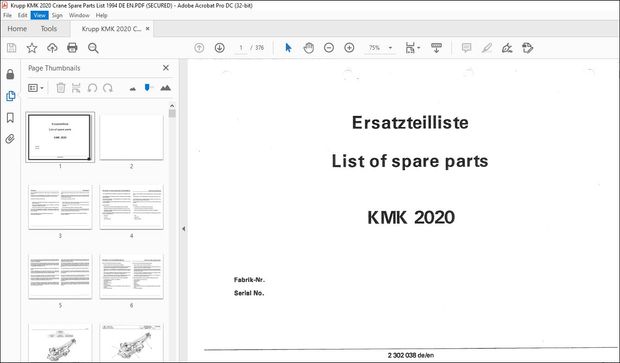
Task: Rotate pages clockwise
Action: click(x=108, y=88)
